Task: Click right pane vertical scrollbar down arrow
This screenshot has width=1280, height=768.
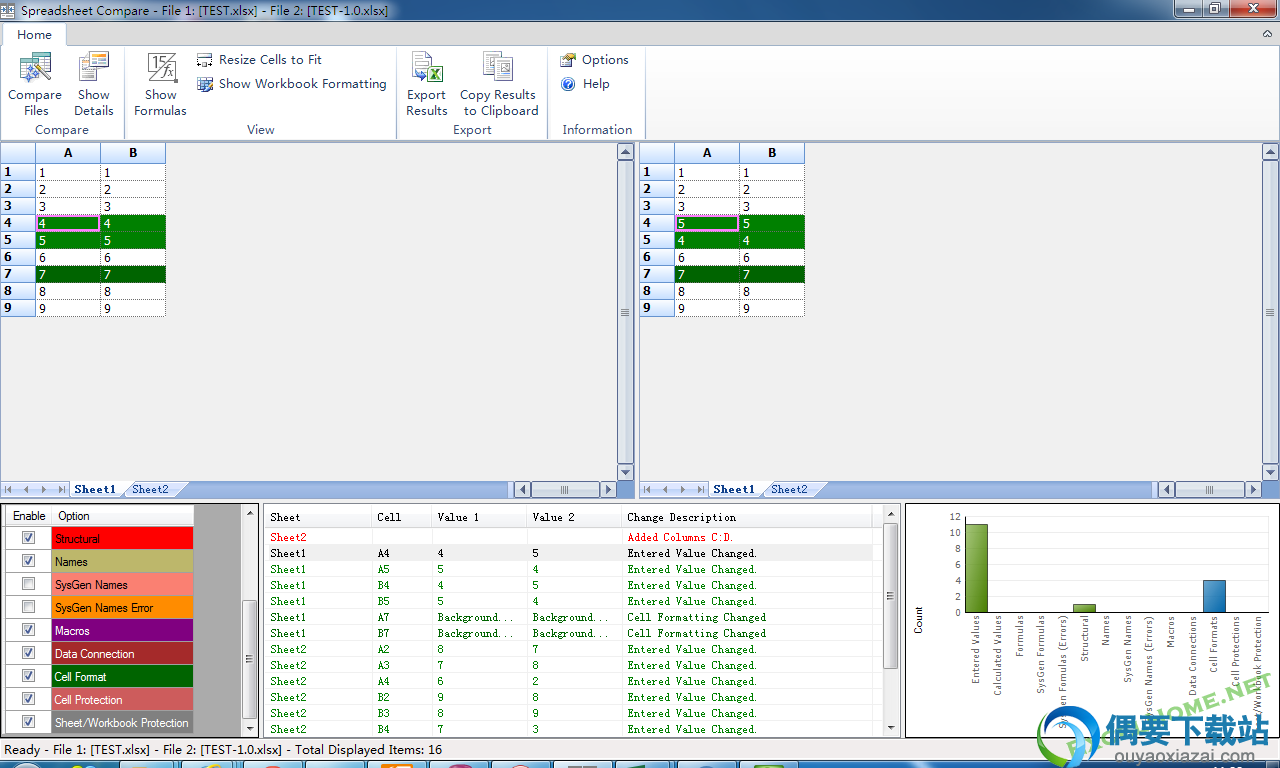Action: click(x=1271, y=473)
